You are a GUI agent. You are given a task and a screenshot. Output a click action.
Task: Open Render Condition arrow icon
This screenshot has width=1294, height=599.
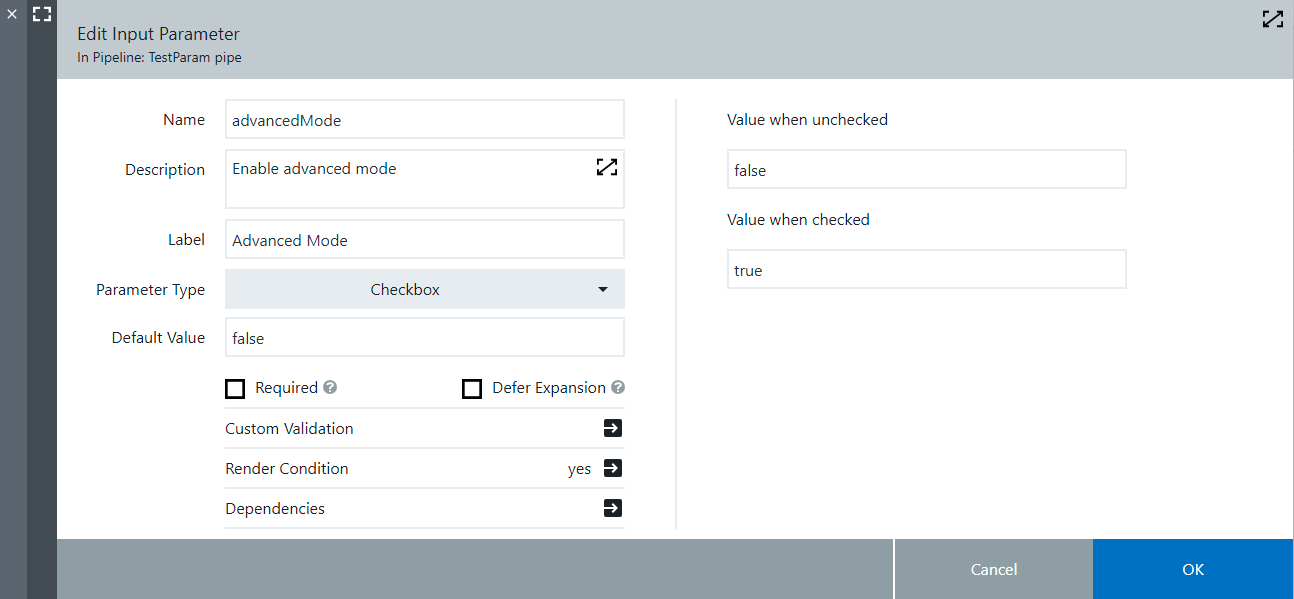tap(613, 468)
